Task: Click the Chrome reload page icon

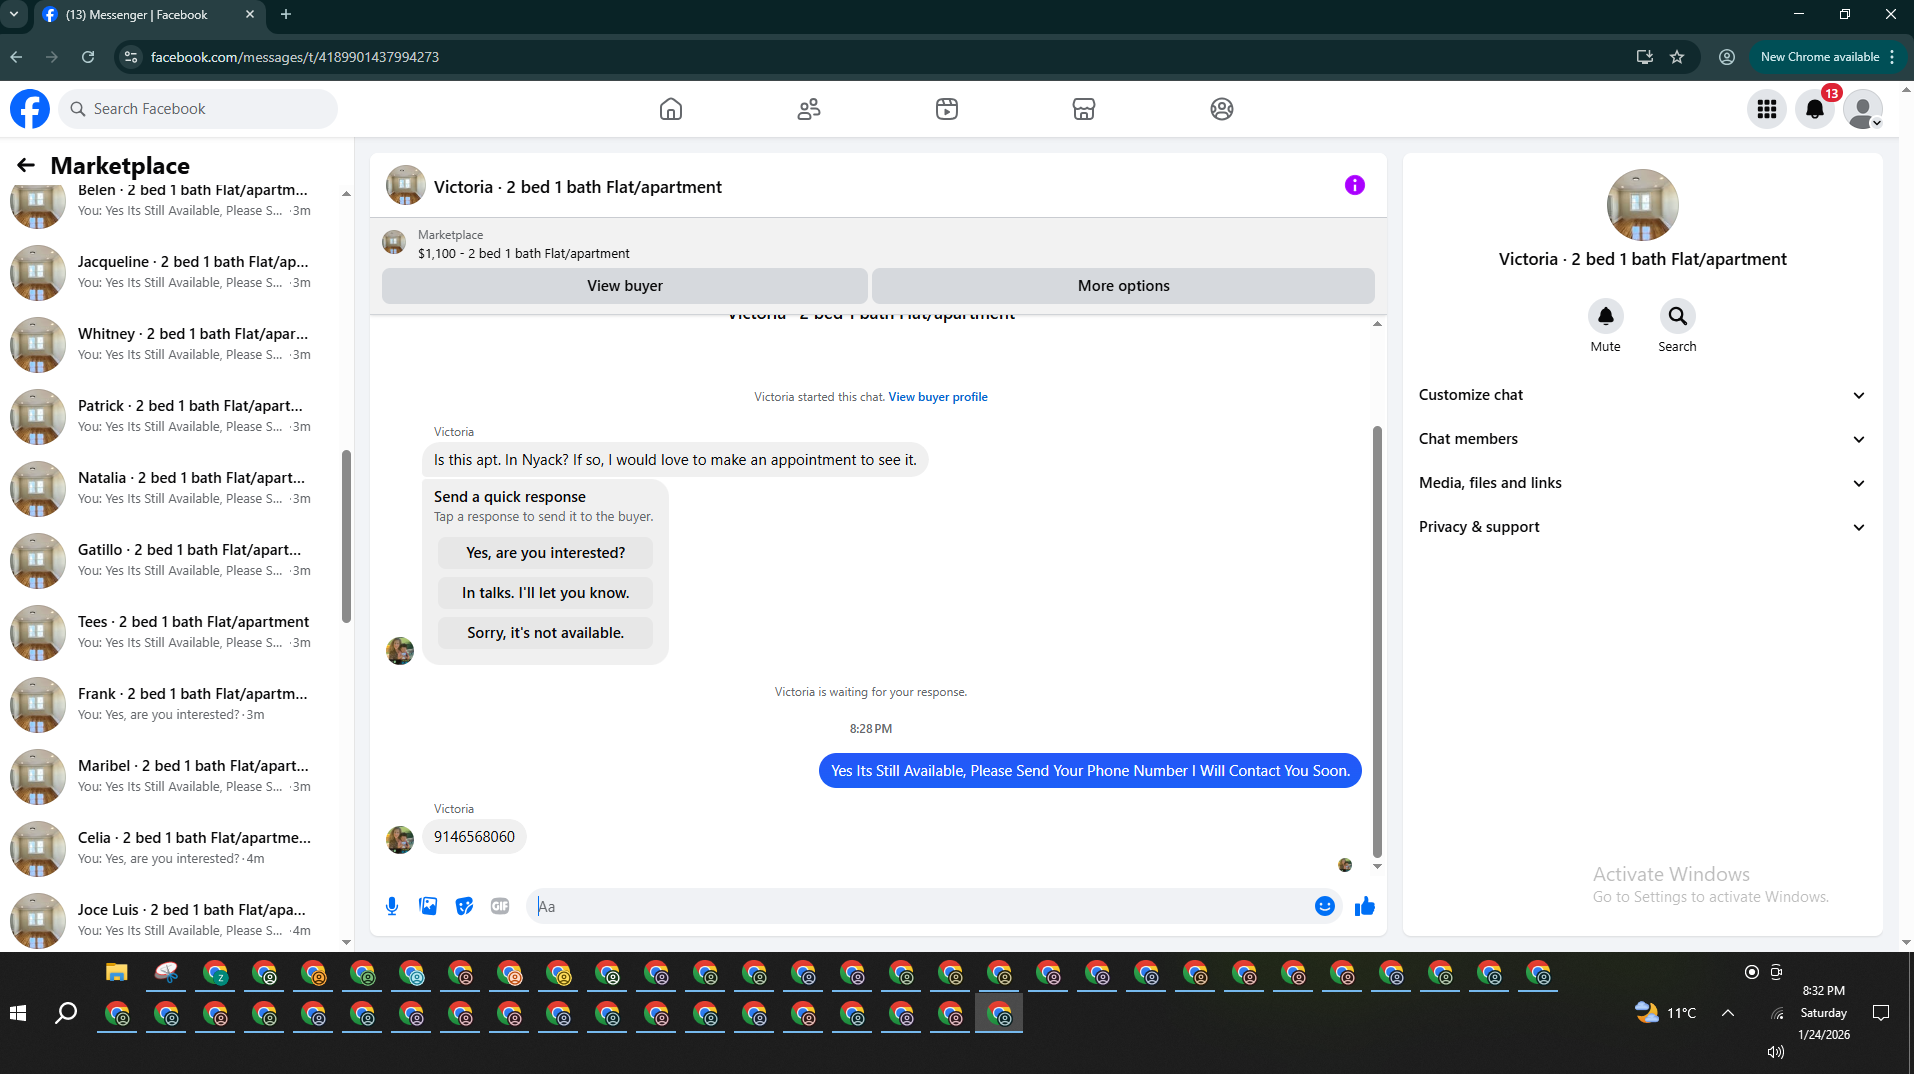Action: [88, 57]
